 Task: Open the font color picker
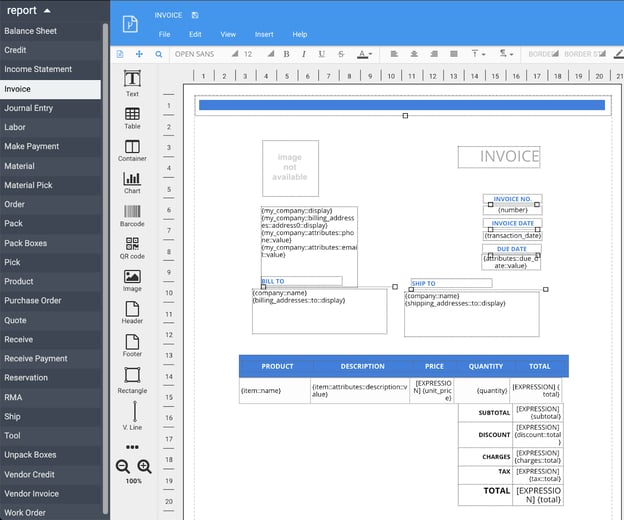[364, 54]
